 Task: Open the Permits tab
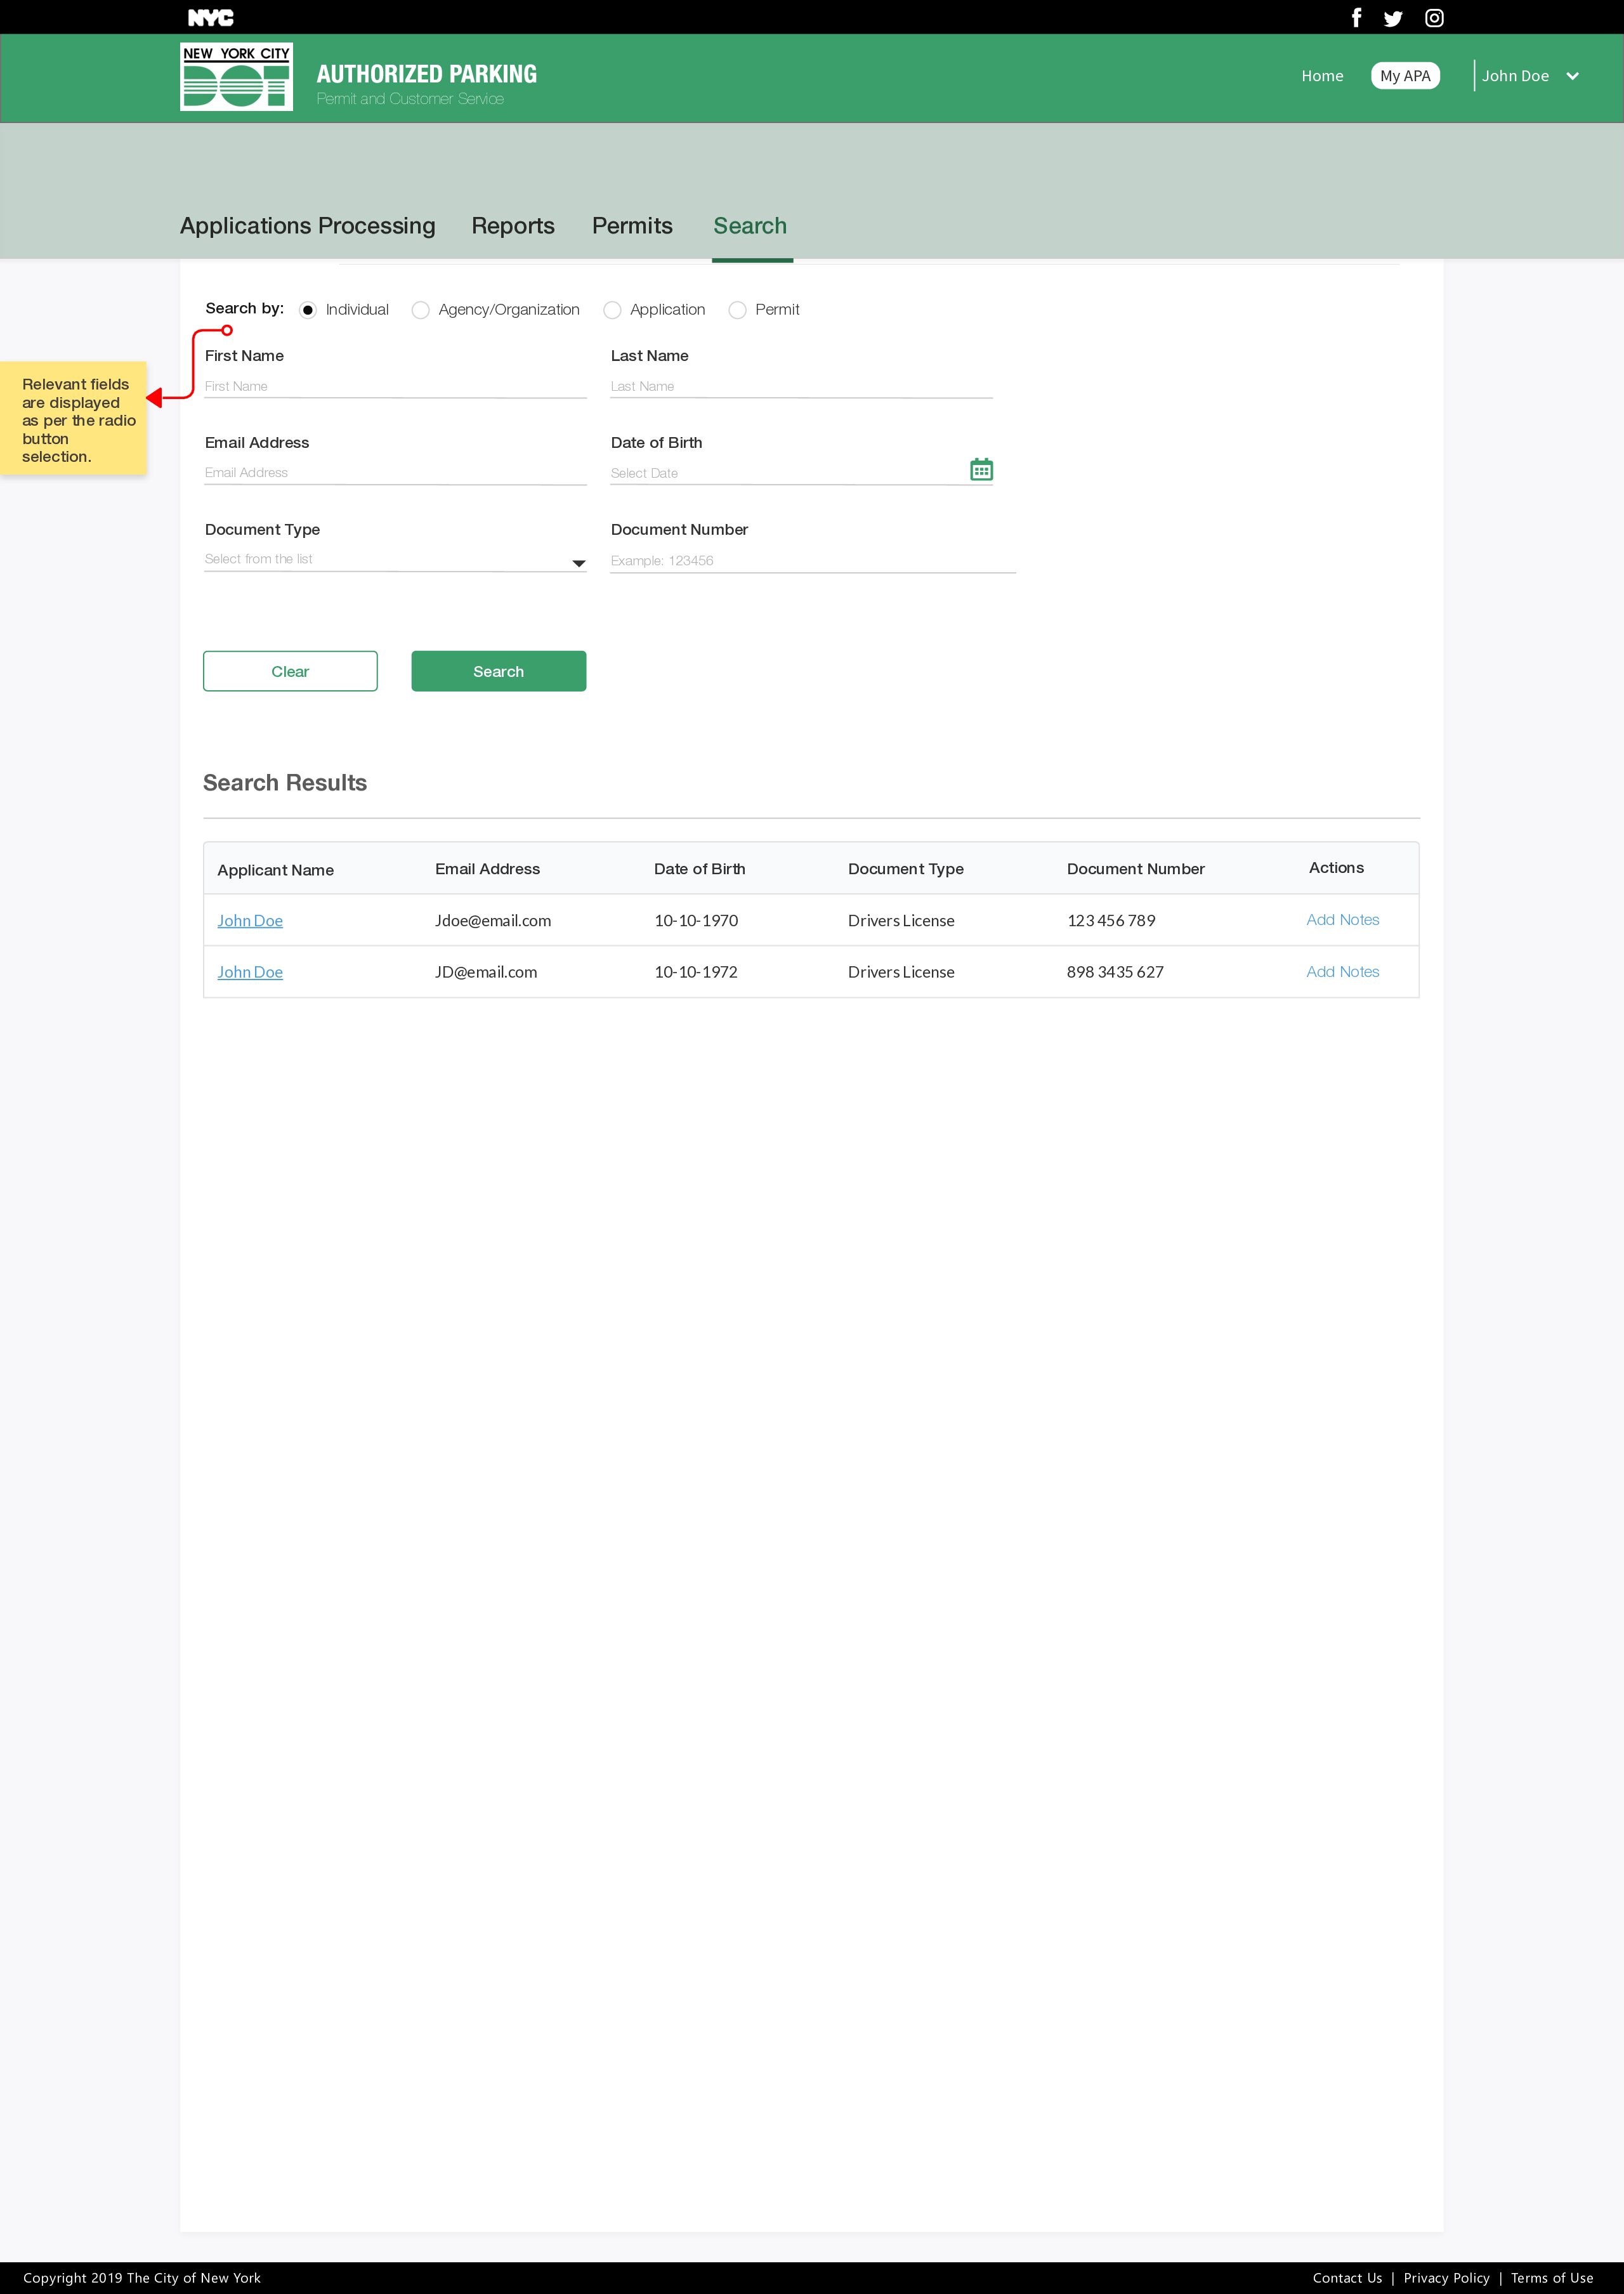tap(632, 226)
